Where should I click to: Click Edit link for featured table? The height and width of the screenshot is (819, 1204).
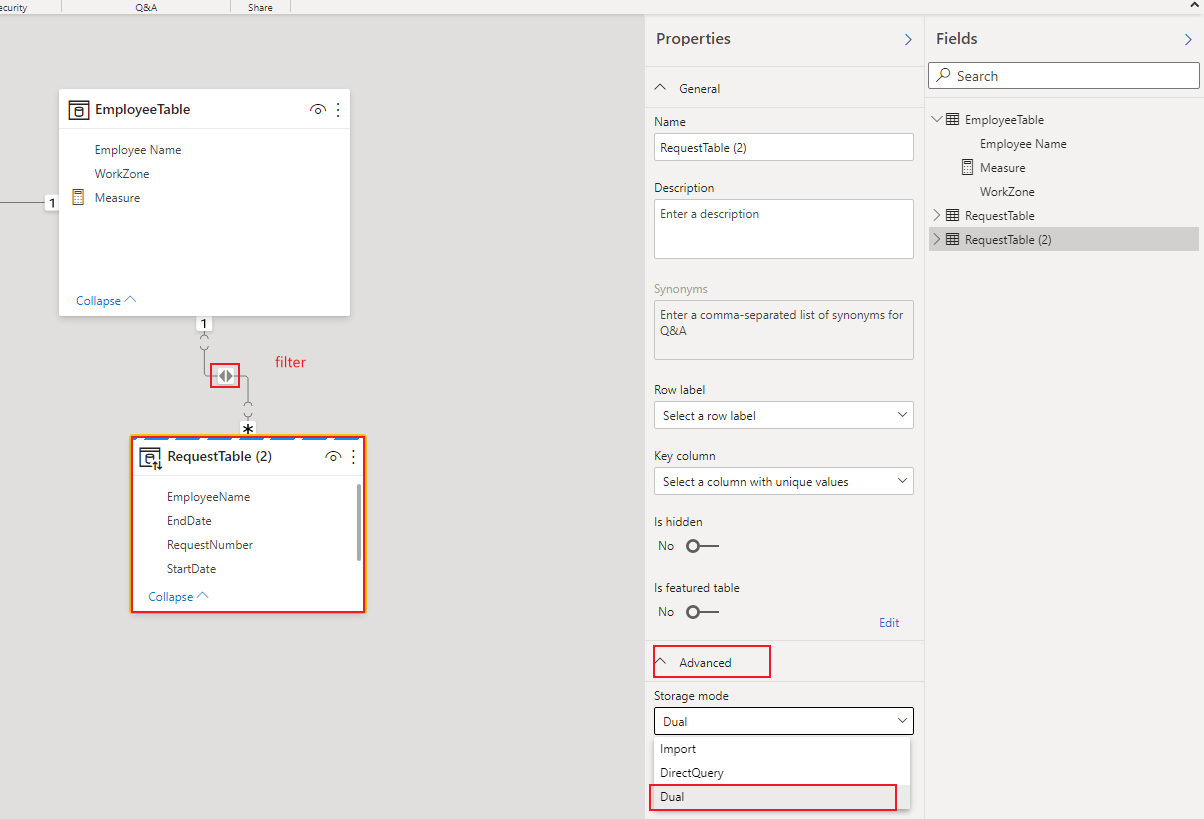point(889,623)
